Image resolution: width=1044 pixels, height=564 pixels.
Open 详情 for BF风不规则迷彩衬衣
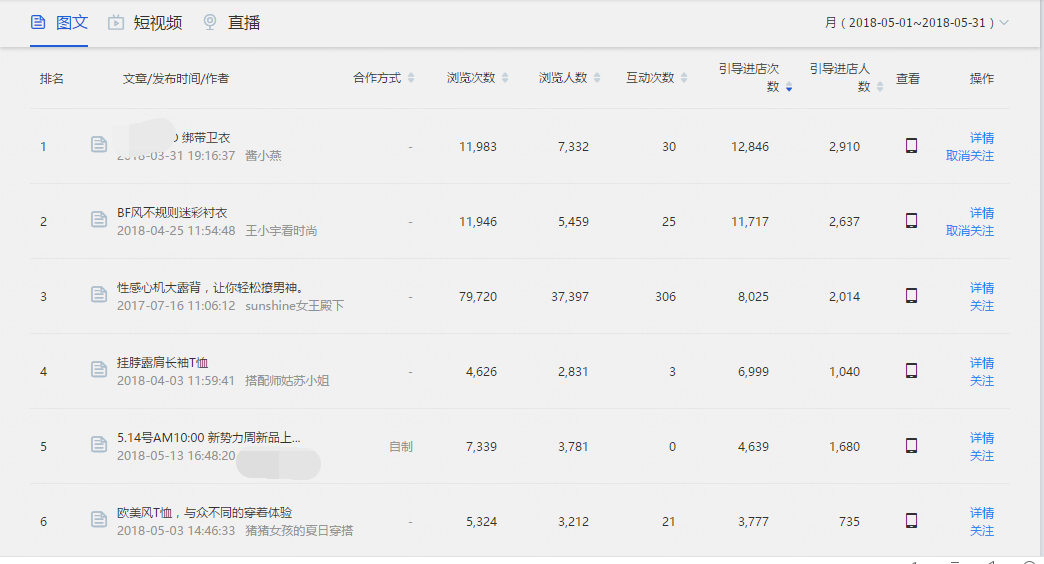tap(981, 213)
